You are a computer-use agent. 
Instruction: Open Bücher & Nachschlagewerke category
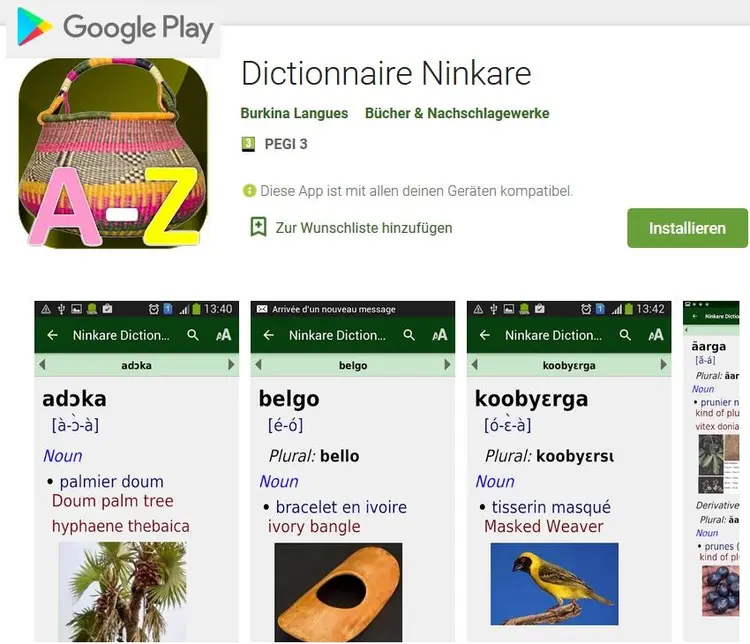click(x=457, y=113)
